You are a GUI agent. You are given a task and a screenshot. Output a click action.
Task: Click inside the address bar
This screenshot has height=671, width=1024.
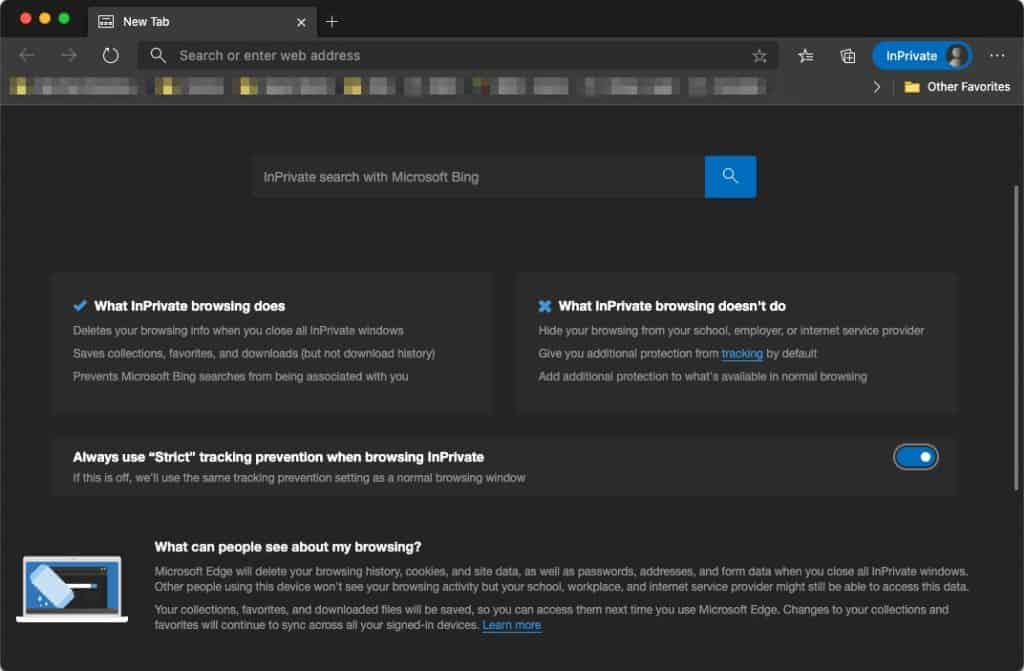click(400, 55)
